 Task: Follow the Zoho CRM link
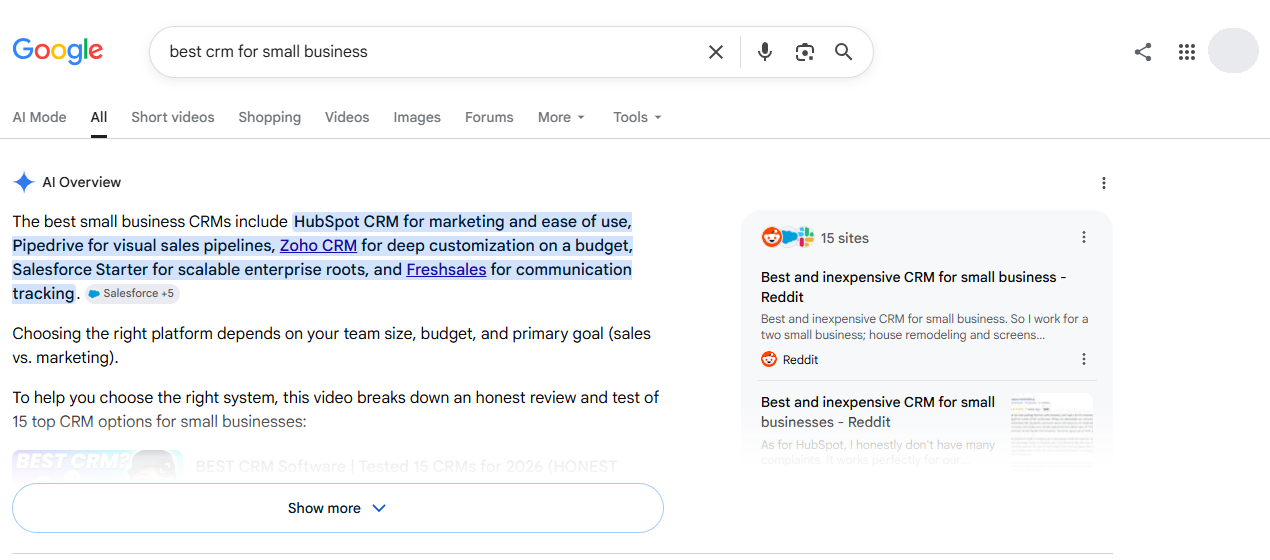tap(318, 245)
